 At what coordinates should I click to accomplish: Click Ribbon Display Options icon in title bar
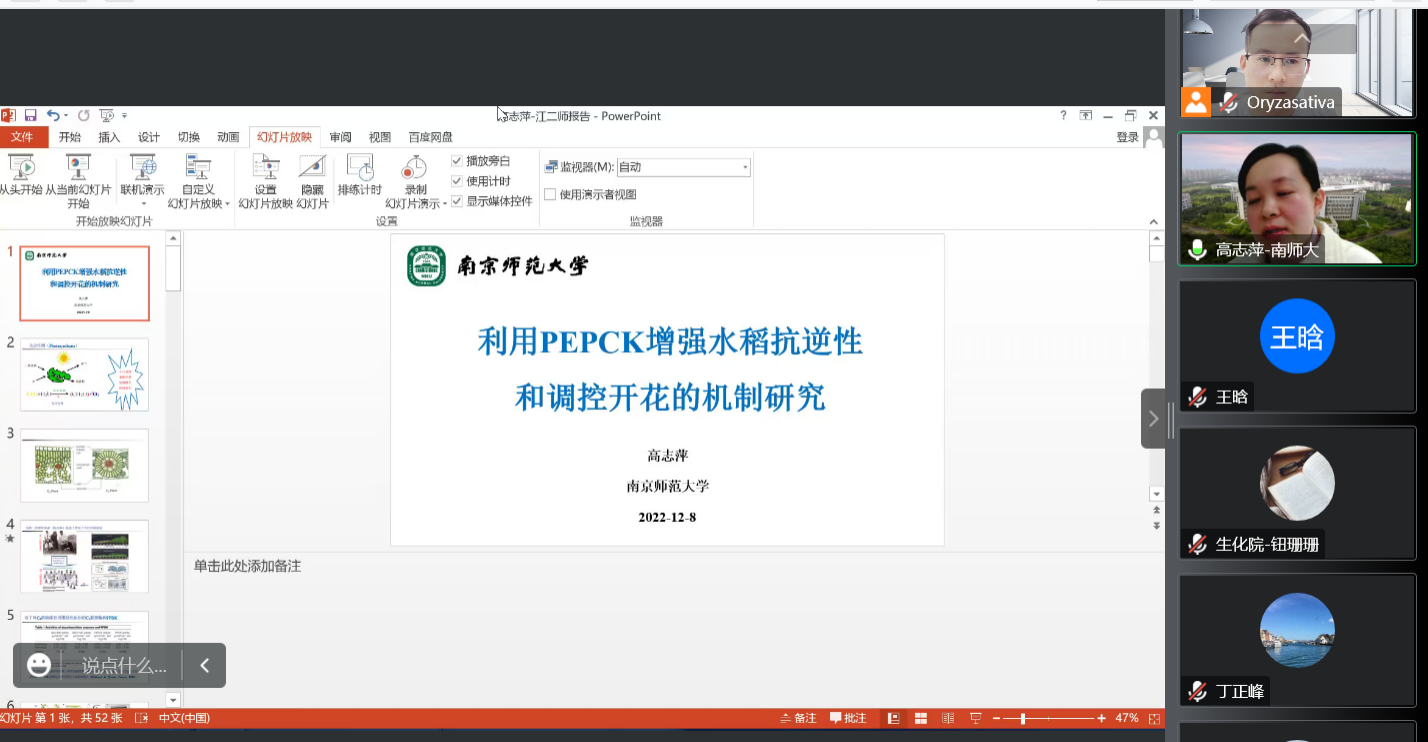pyautogui.click(x=1086, y=116)
